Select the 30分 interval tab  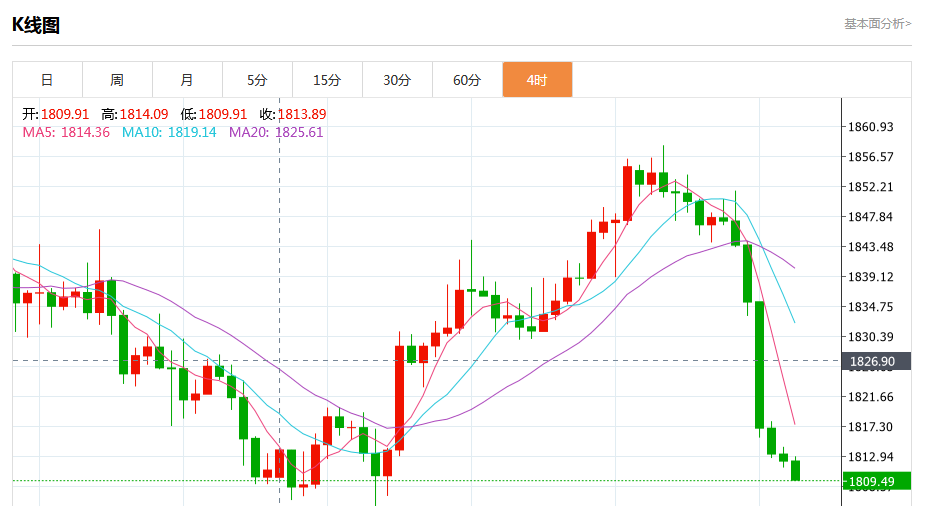click(397, 80)
